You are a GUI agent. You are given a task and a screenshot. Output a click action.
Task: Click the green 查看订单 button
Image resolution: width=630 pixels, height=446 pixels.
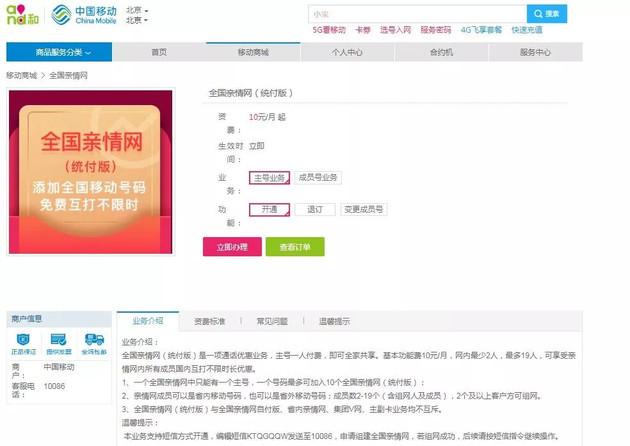click(295, 247)
